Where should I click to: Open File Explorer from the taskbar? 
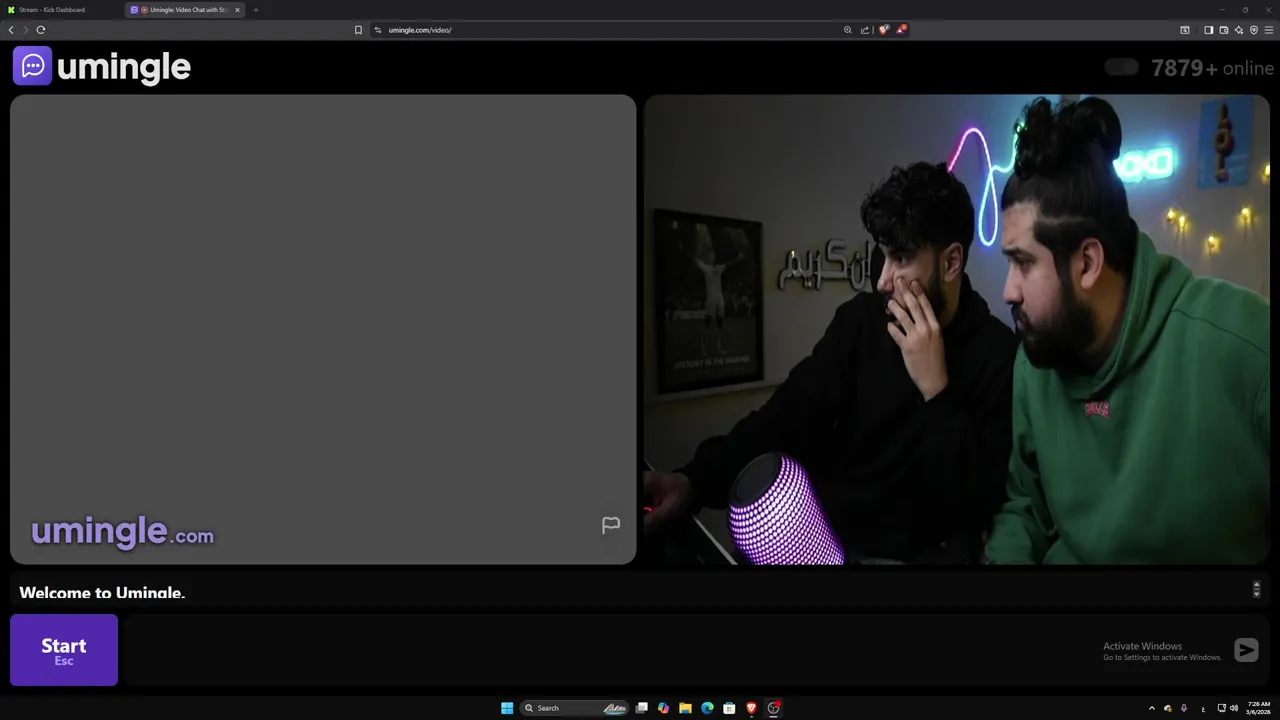tap(685, 708)
